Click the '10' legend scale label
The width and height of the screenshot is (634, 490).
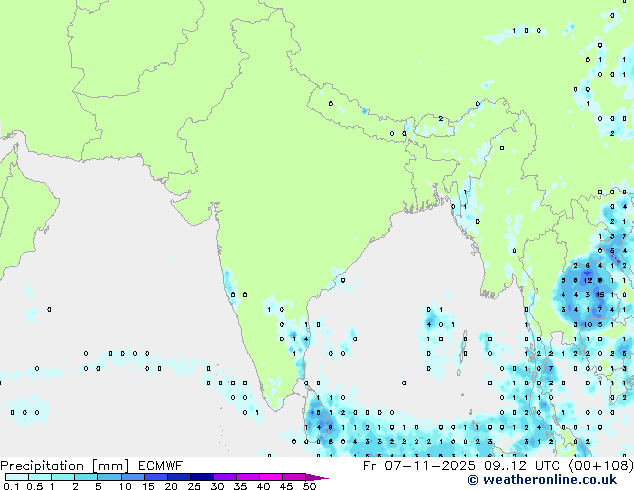[x=125, y=486]
